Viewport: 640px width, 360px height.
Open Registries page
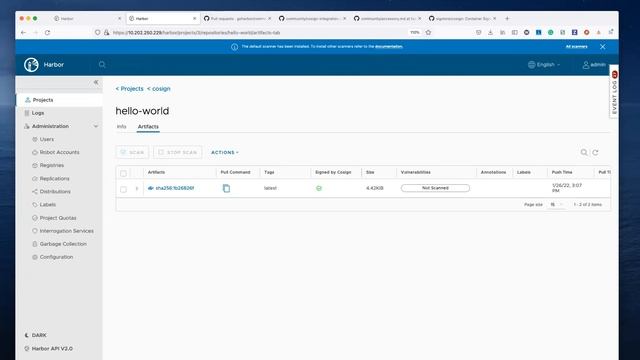(51, 165)
